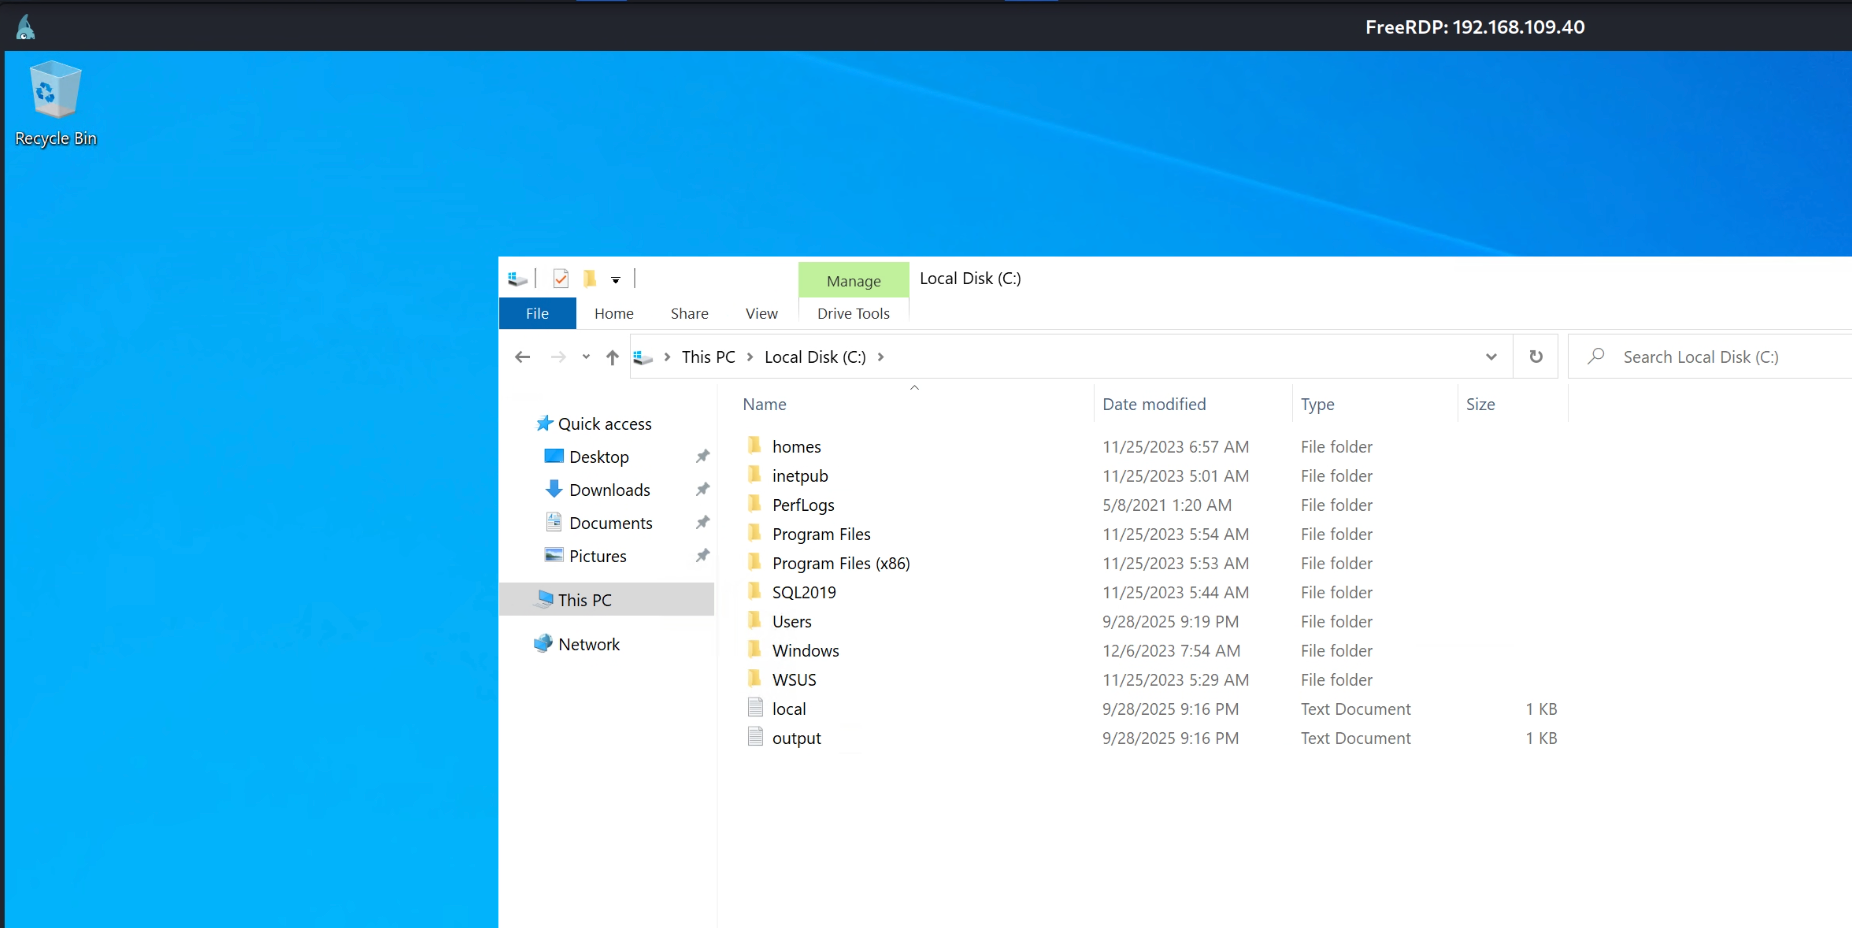This screenshot has height=928, width=1852.
Task: Refresh the Local Disk (C:) listing
Action: tap(1536, 357)
